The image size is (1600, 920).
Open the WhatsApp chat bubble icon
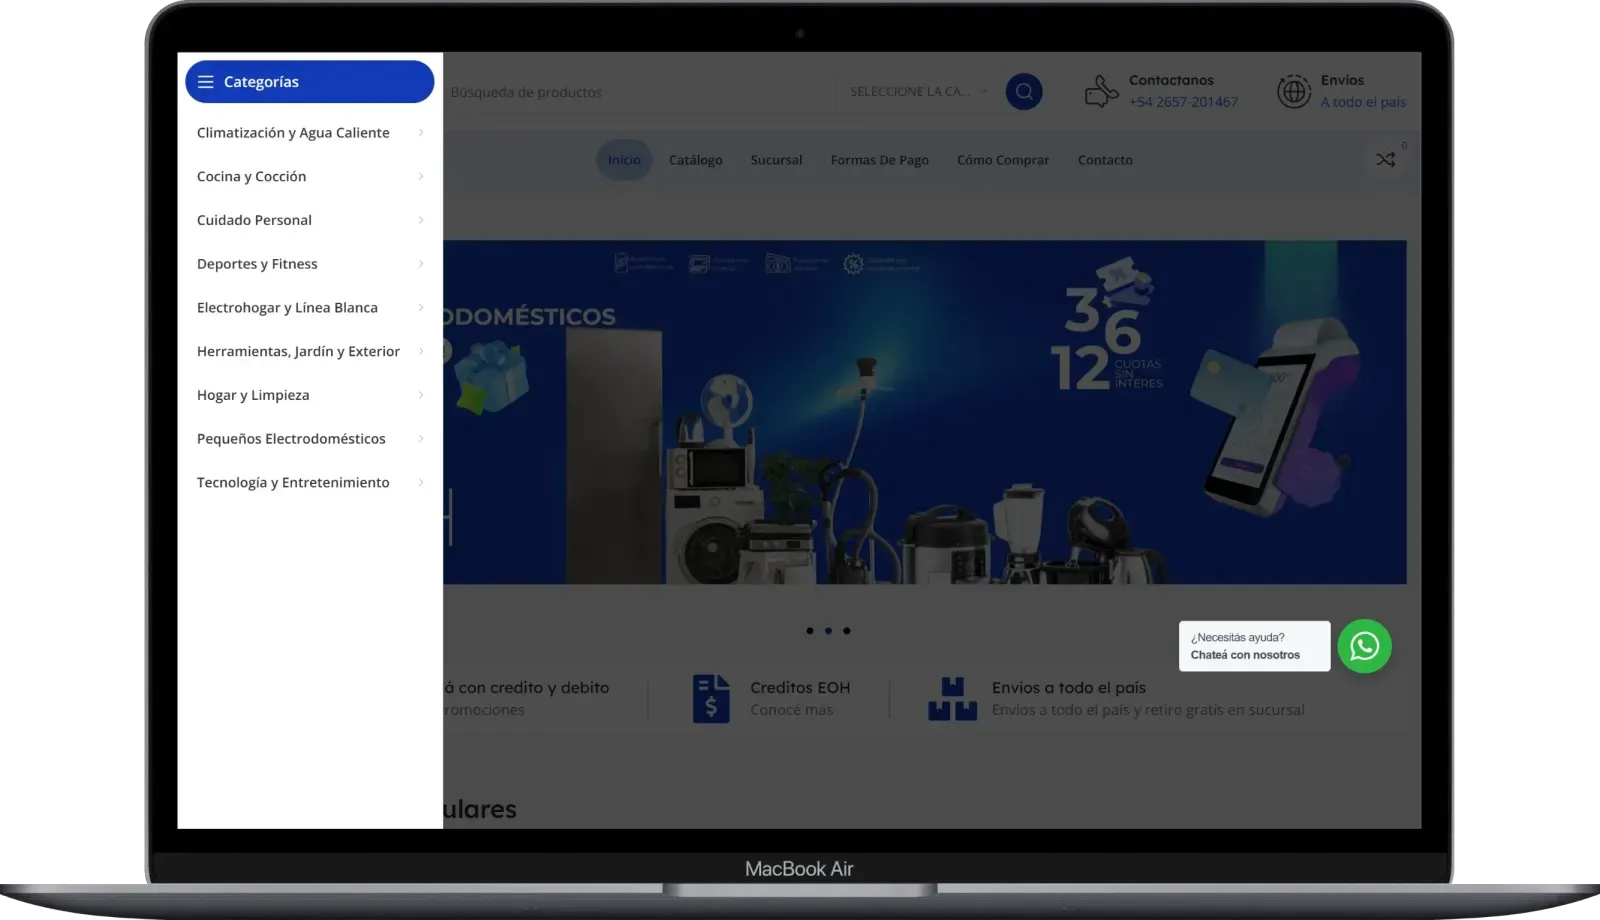point(1364,646)
